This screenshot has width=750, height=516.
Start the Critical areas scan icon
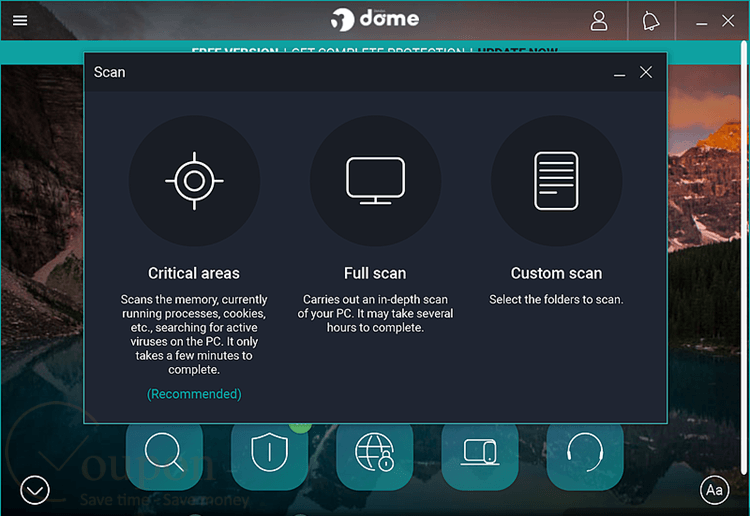tap(194, 181)
